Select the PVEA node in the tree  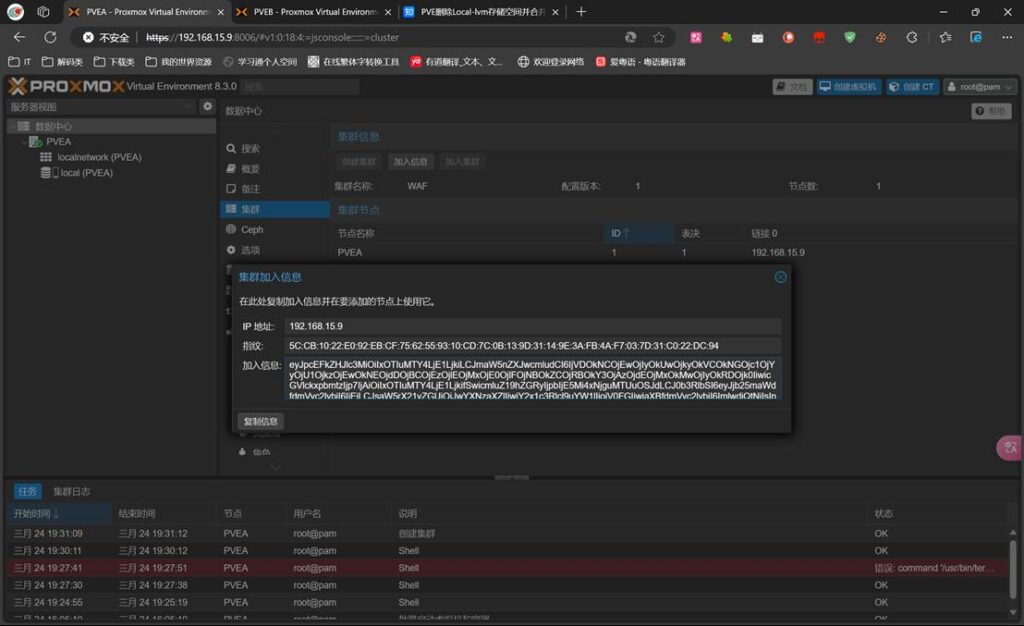click(58, 142)
